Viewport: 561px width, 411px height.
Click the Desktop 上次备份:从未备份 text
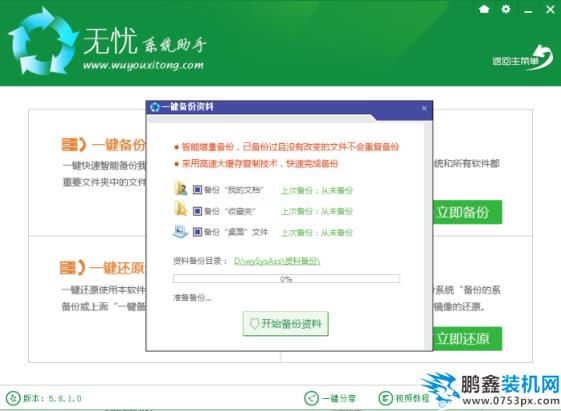point(317,233)
